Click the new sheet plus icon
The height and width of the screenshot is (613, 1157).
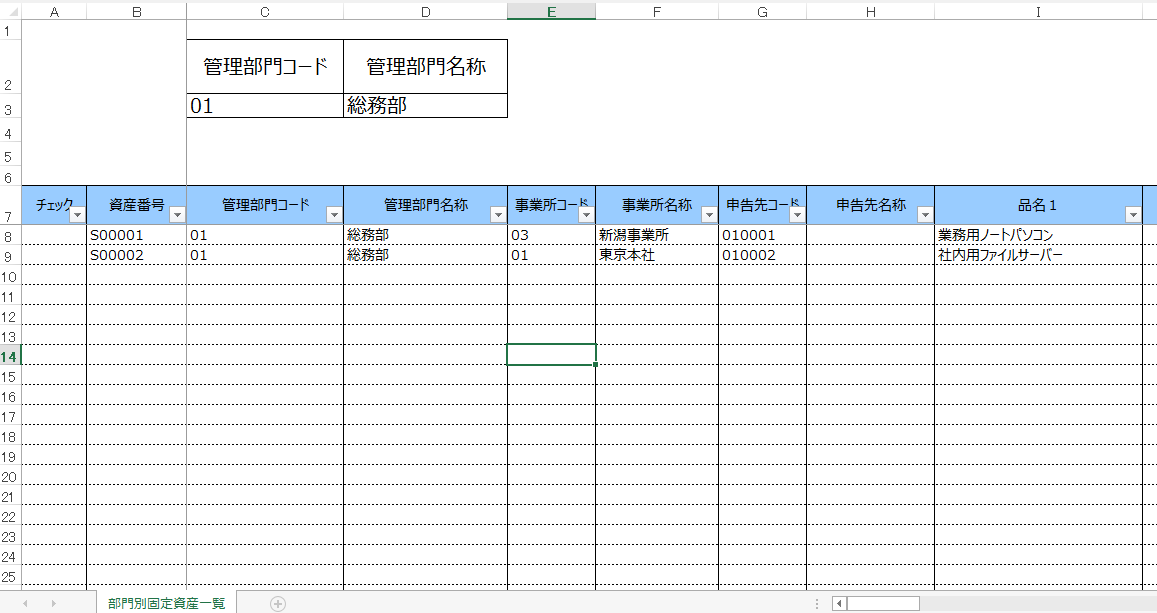tap(278, 603)
